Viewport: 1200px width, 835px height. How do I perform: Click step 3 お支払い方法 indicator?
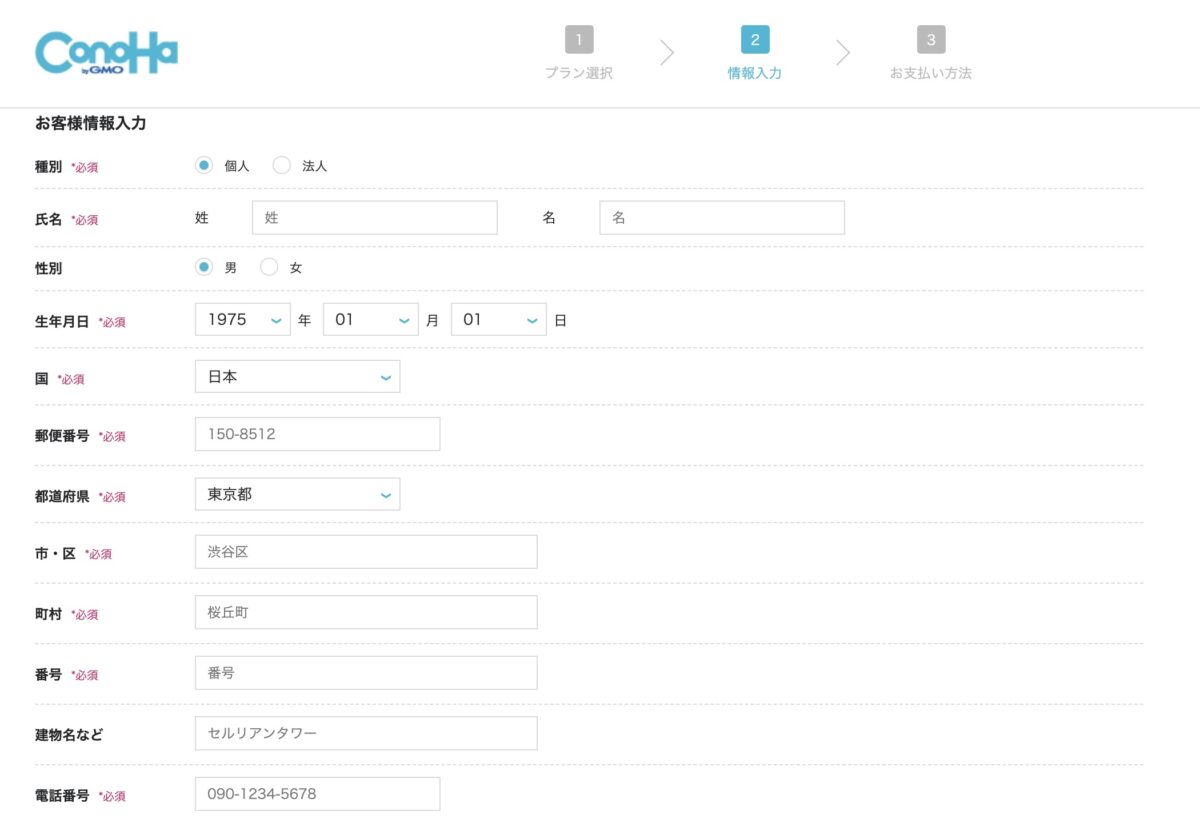[931, 54]
